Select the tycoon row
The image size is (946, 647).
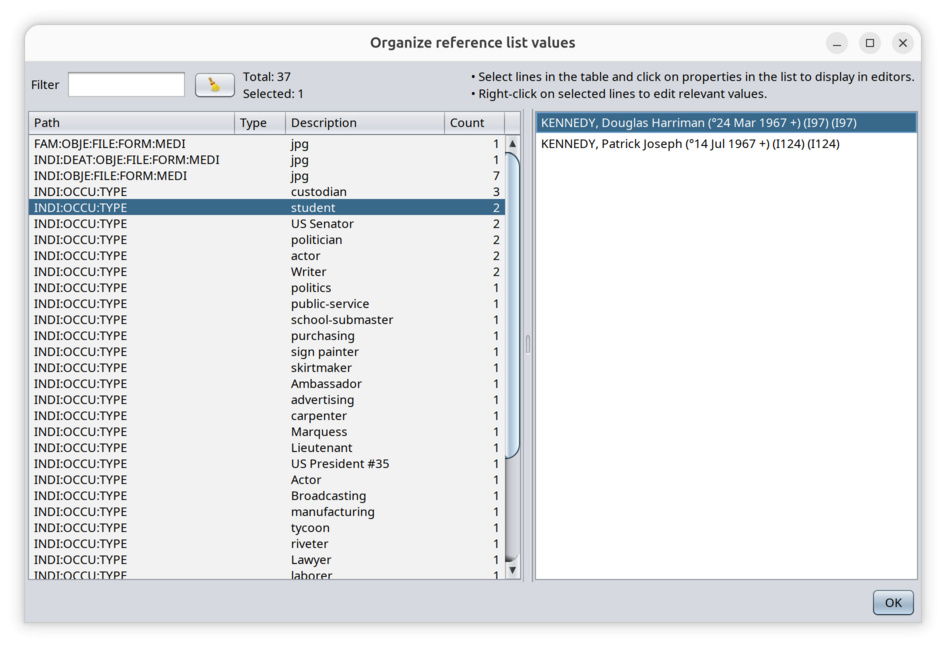(267, 527)
